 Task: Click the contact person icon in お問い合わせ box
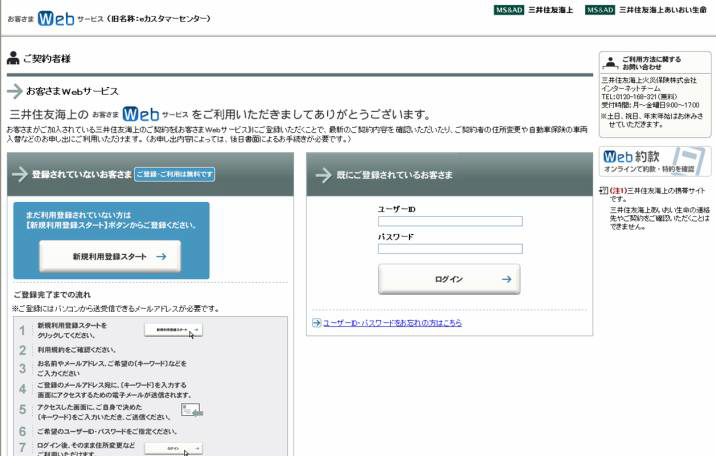(610, 62)
